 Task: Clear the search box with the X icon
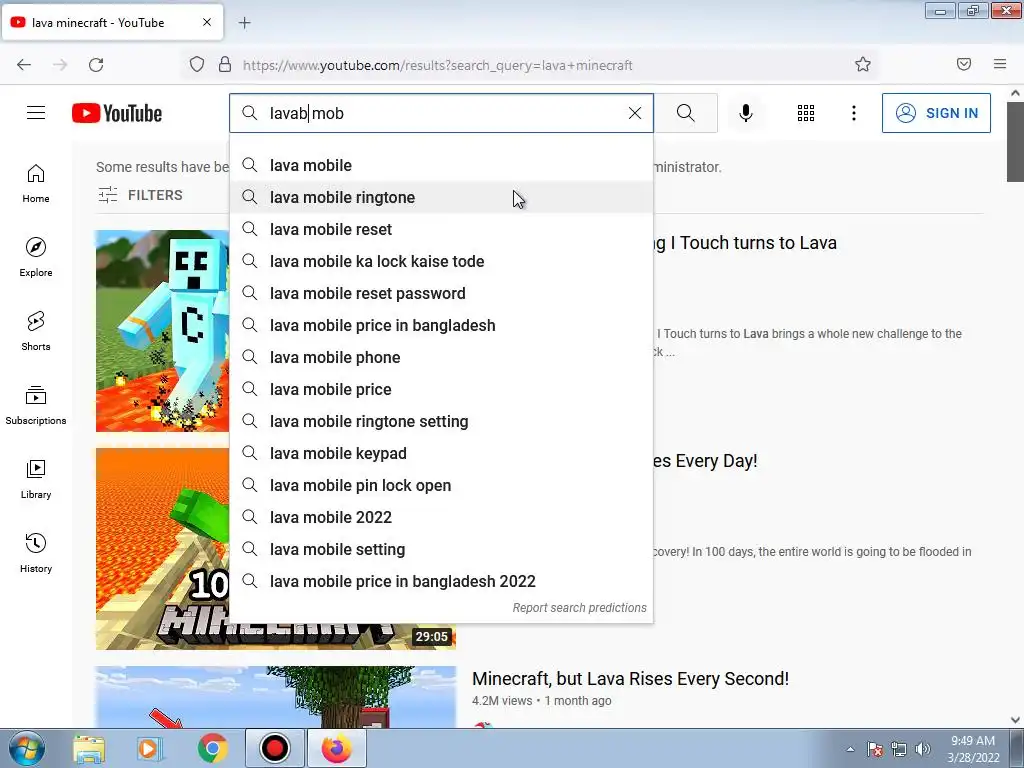(x=635, y=113)
